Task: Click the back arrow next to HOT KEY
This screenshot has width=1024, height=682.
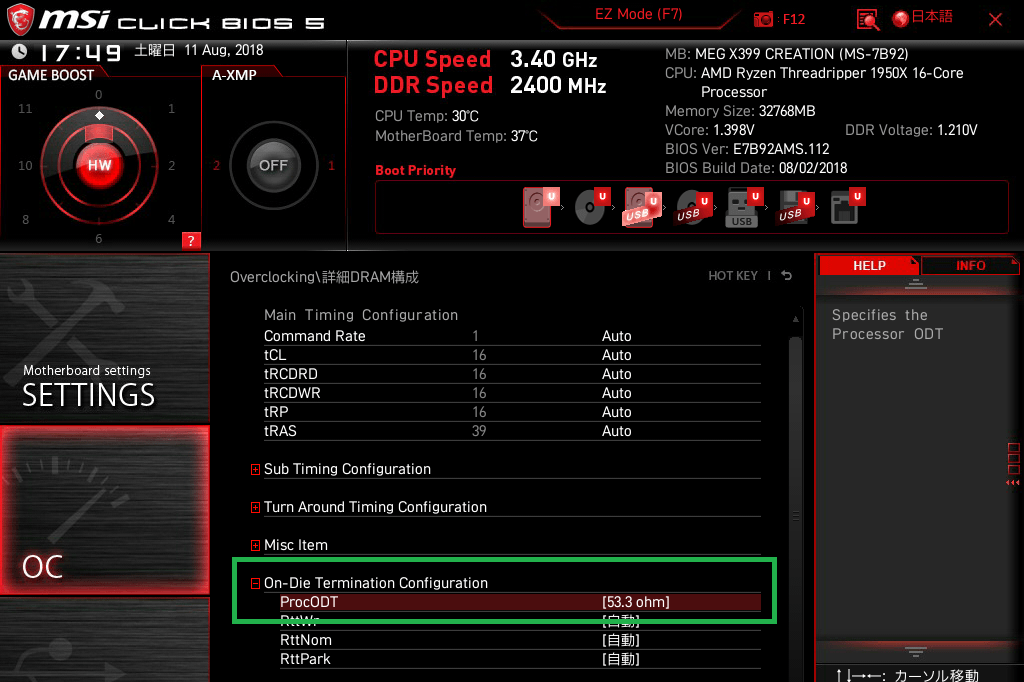Action: (787, 276)
